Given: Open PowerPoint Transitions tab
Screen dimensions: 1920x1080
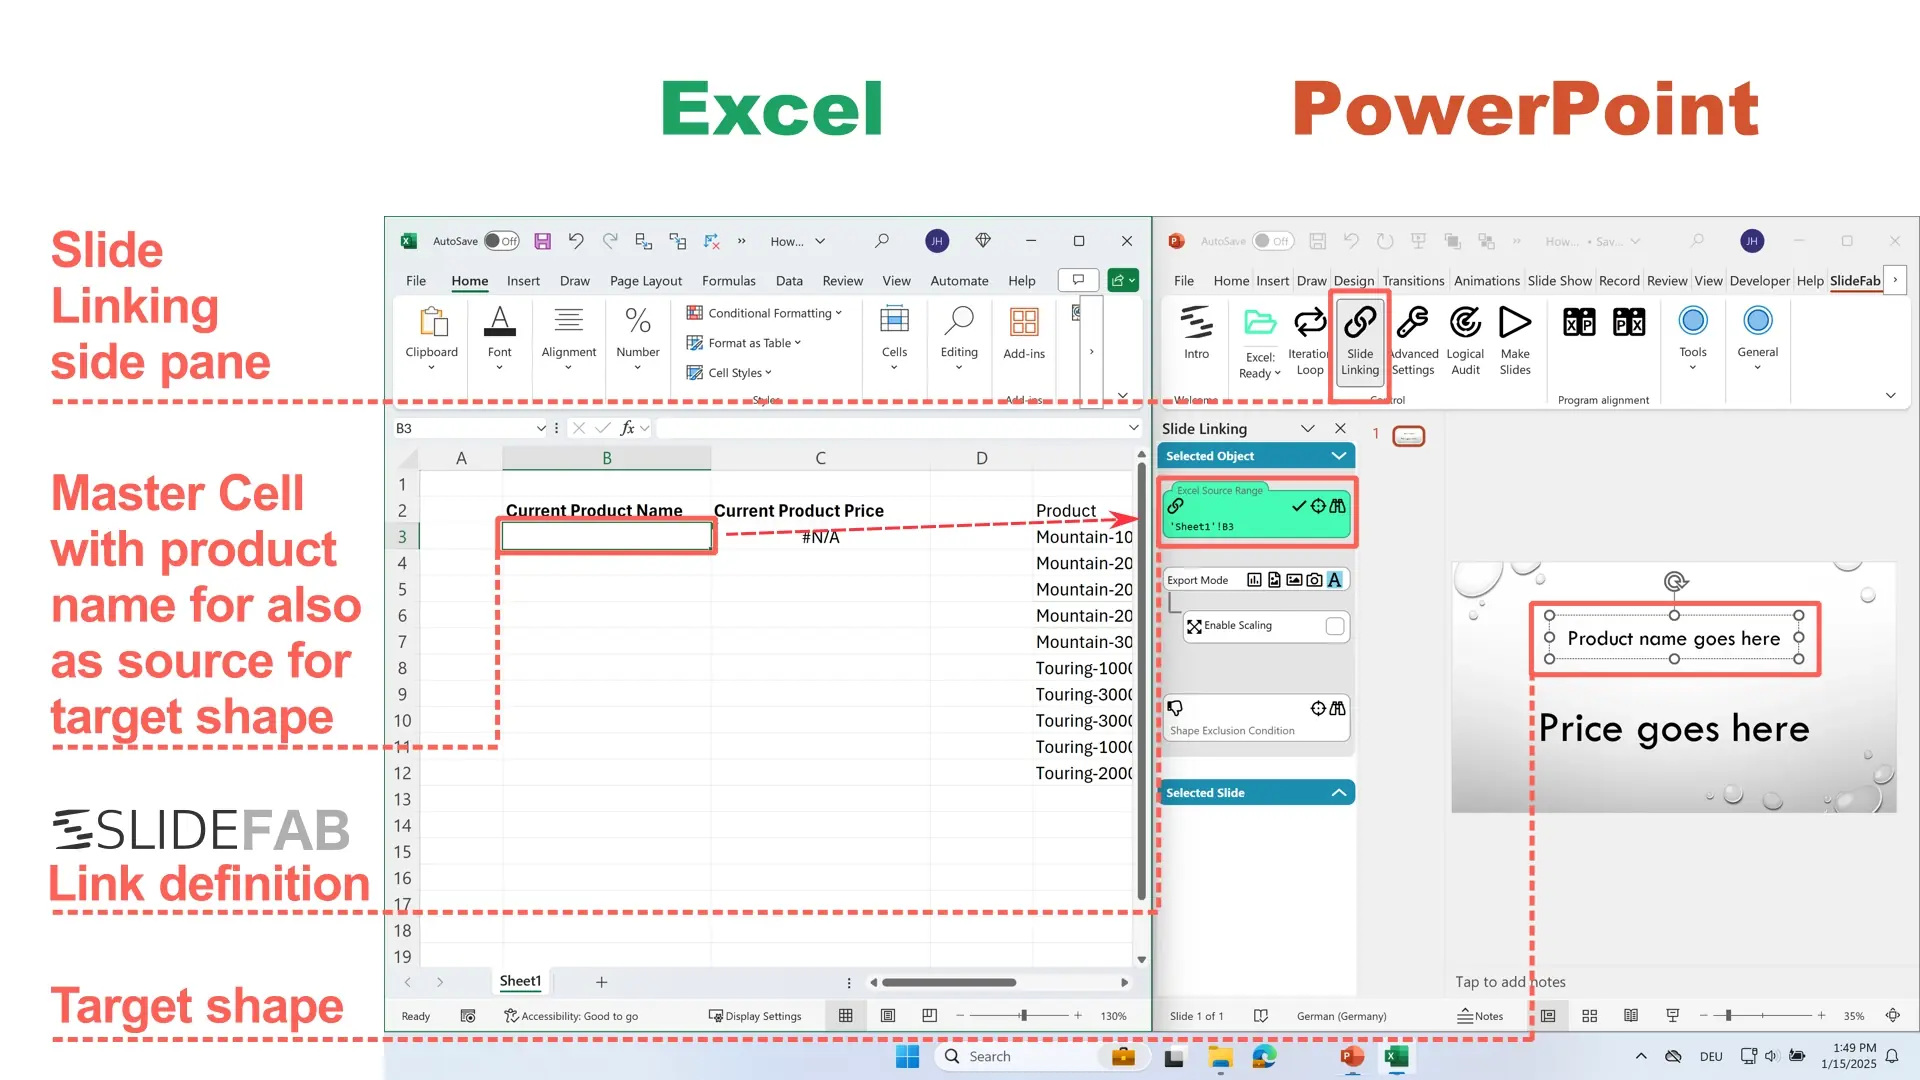Looking at the screenshot, I should 1413,281.
